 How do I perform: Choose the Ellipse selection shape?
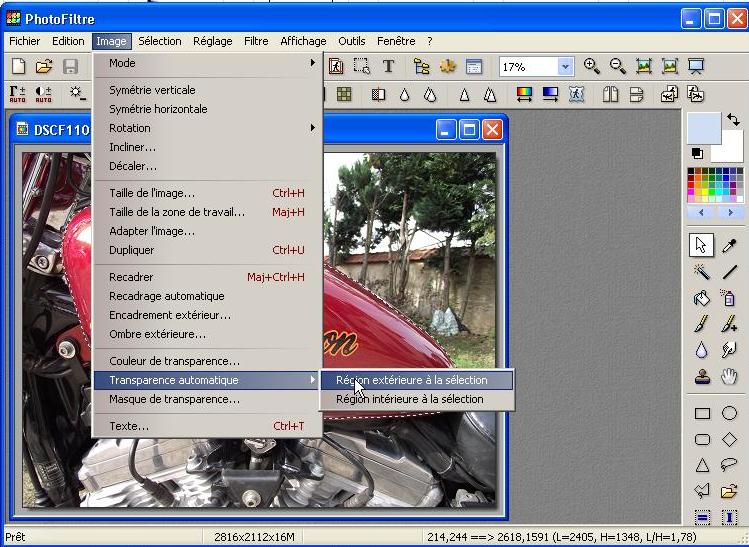729,413
